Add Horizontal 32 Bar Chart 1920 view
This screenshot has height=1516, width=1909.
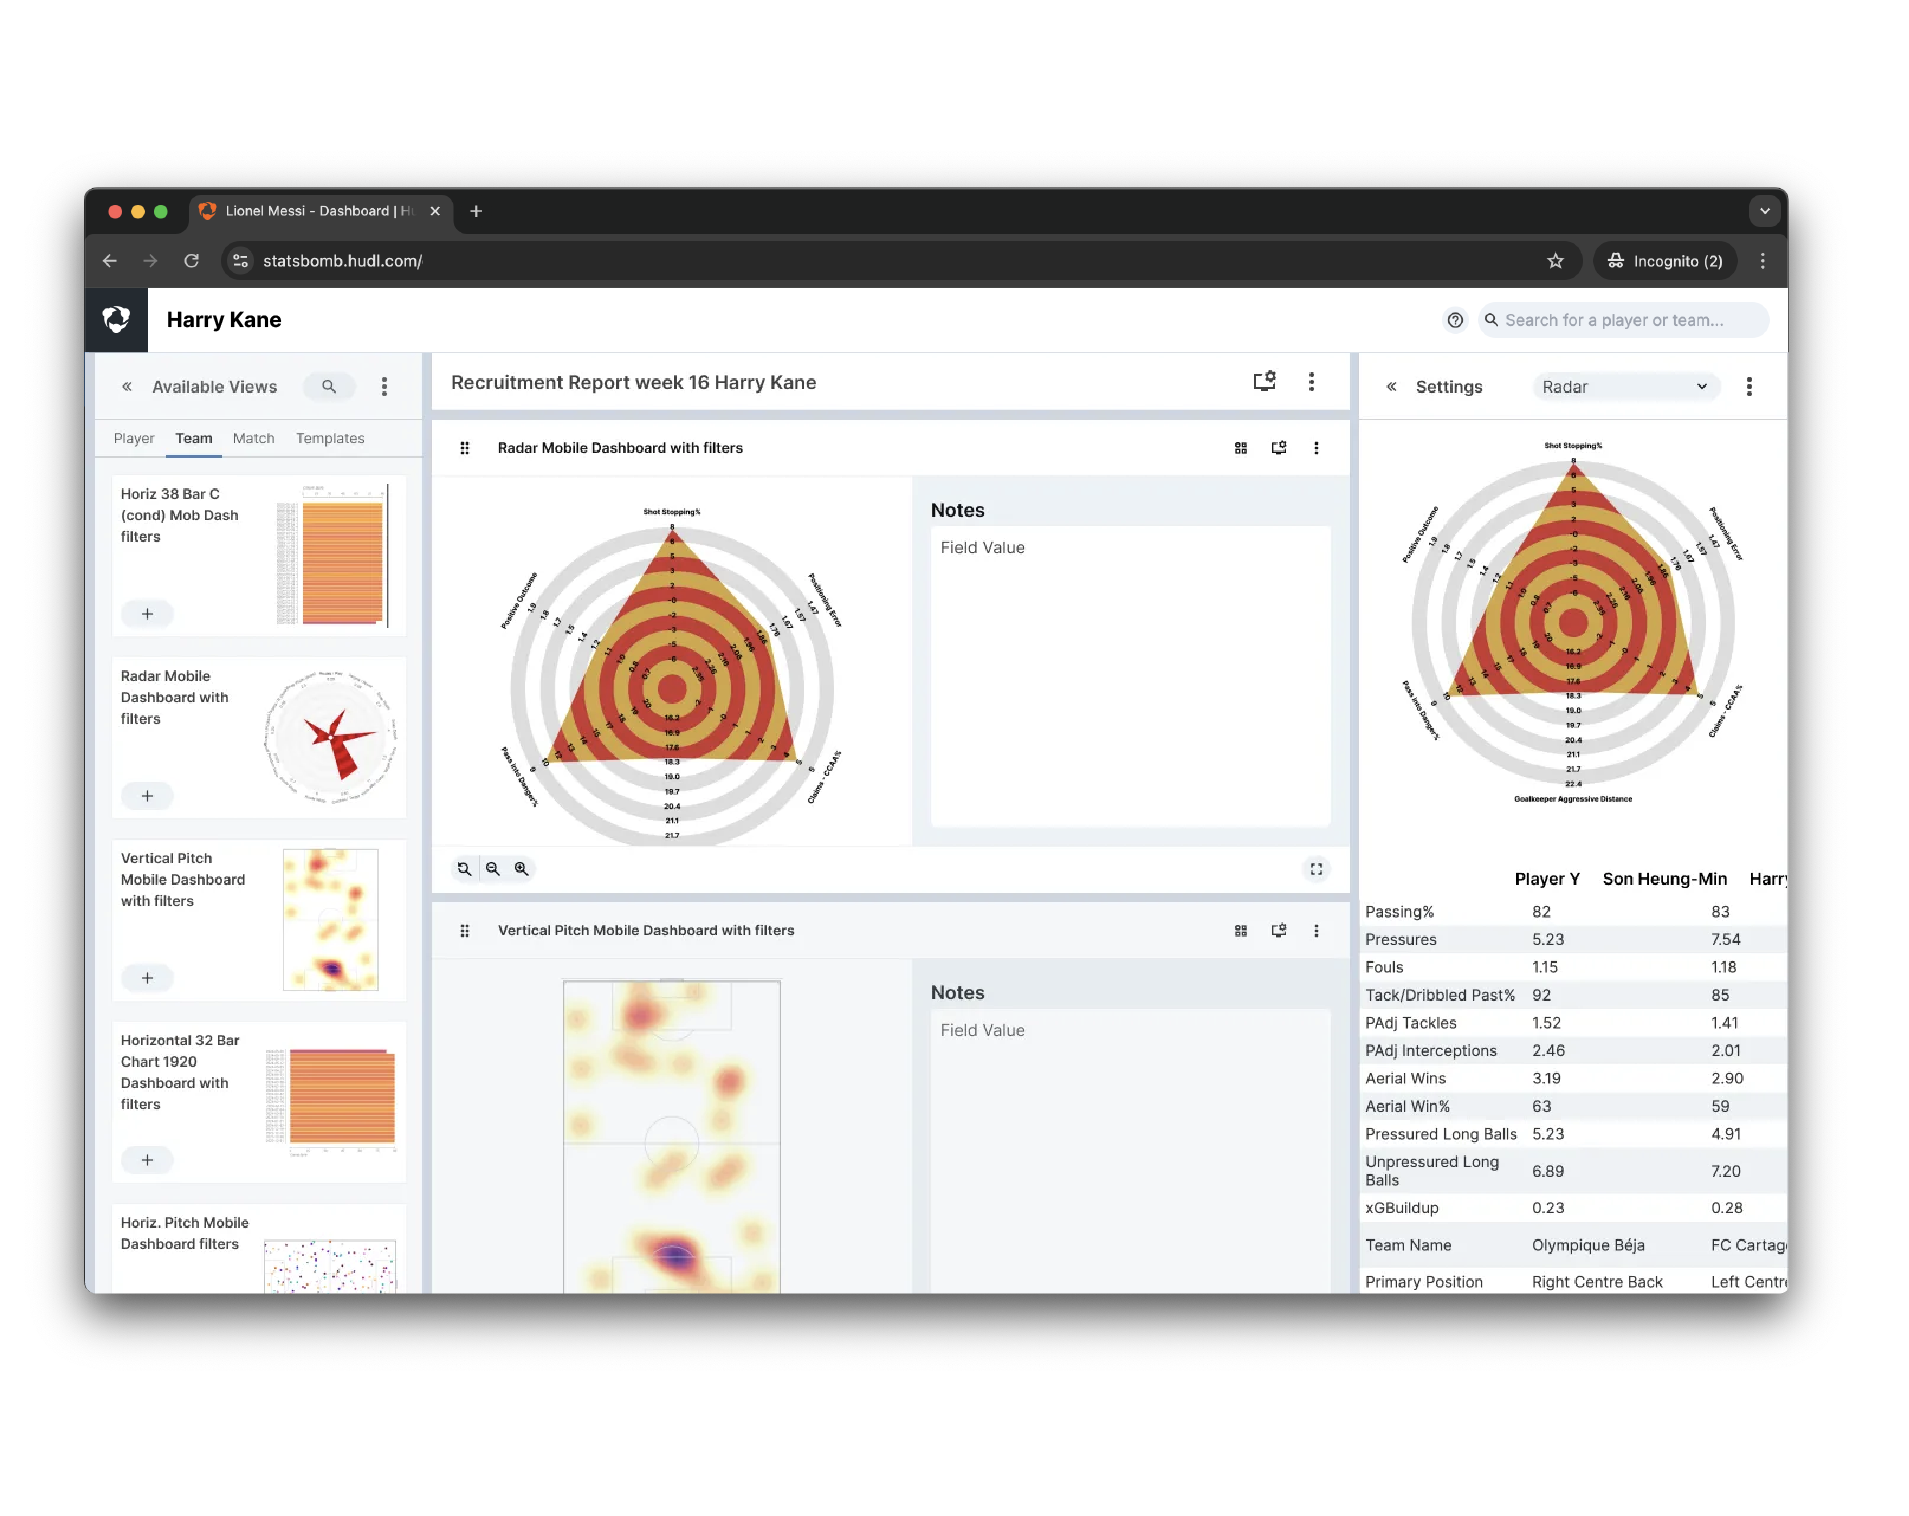(147, 1160)
